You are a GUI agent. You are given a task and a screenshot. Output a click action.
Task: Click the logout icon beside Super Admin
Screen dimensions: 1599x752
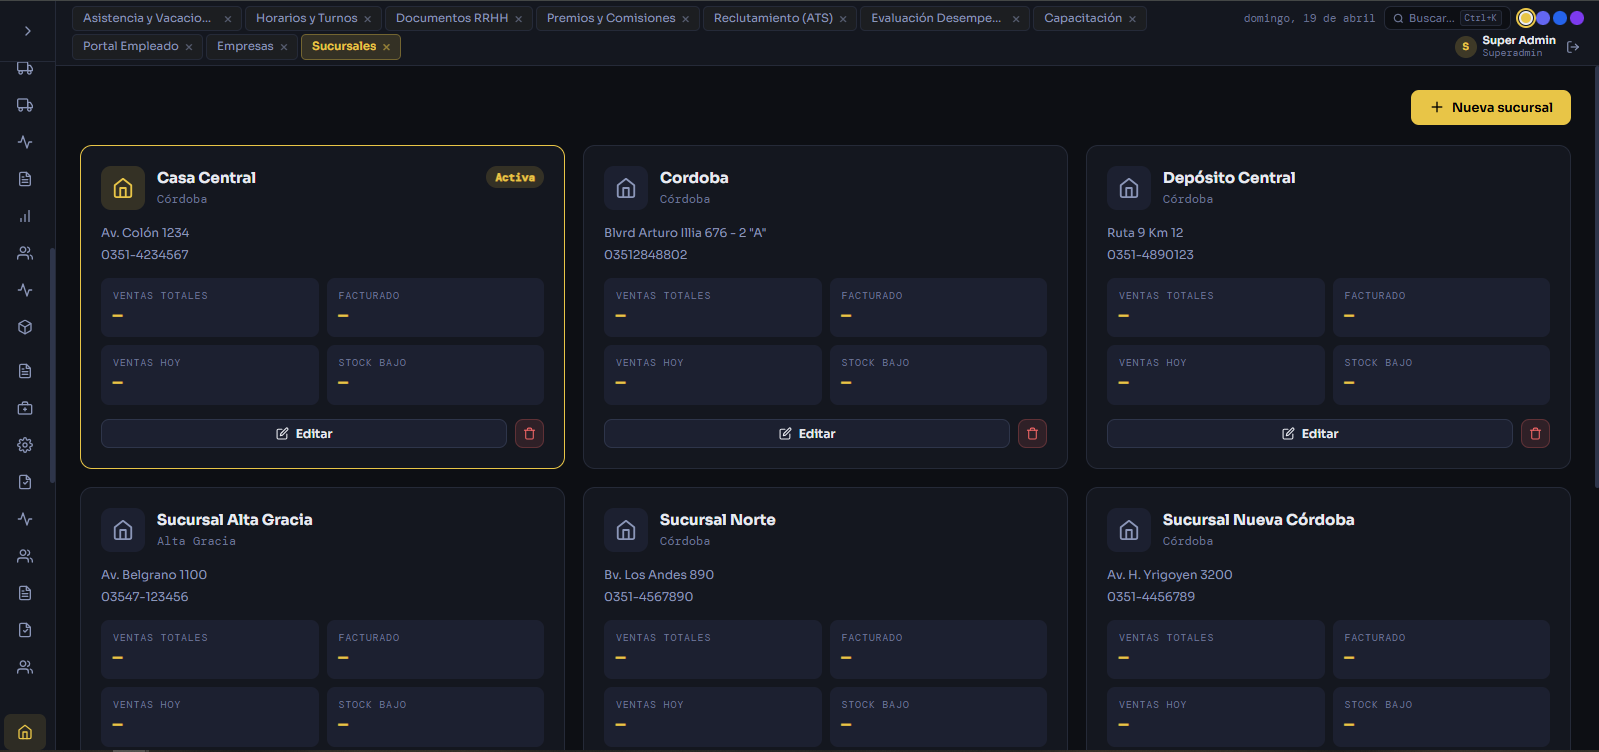1573,47
